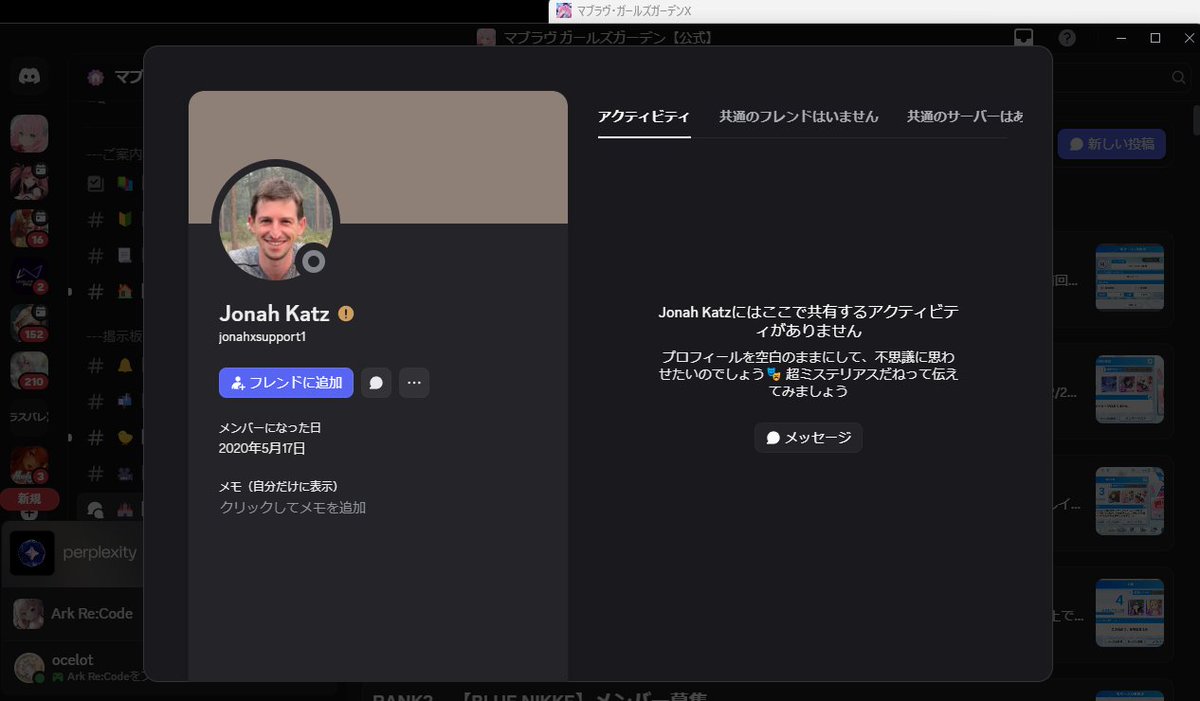
Task: Click the Discord home icon in the server list
Action: coord(29,76)
